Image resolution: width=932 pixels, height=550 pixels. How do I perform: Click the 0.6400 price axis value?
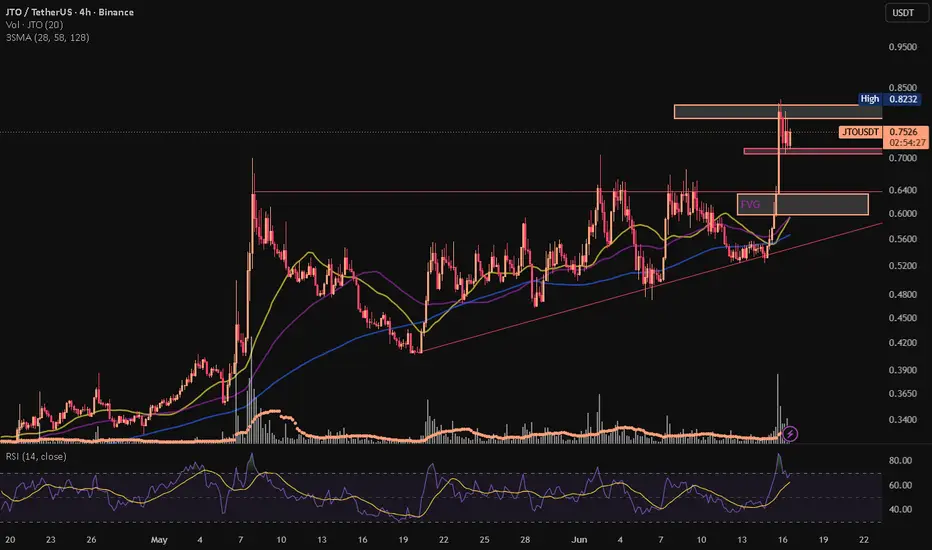(902, 190)
